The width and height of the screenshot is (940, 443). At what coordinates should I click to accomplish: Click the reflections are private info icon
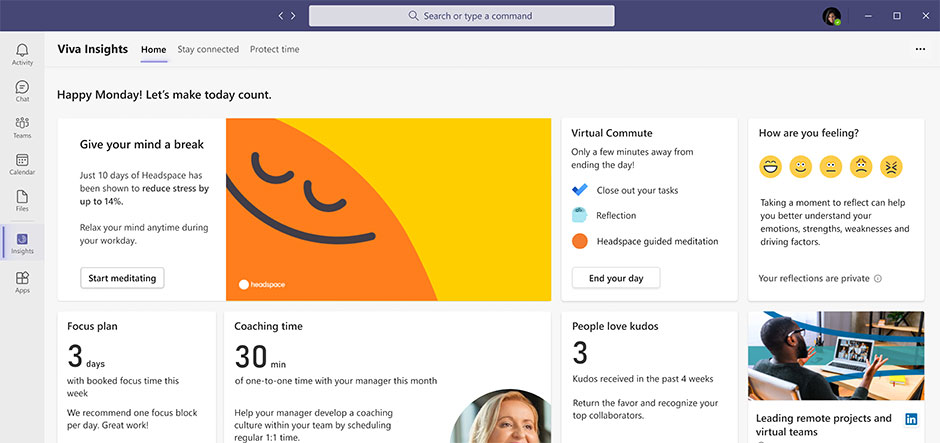[x=878, y=279]
